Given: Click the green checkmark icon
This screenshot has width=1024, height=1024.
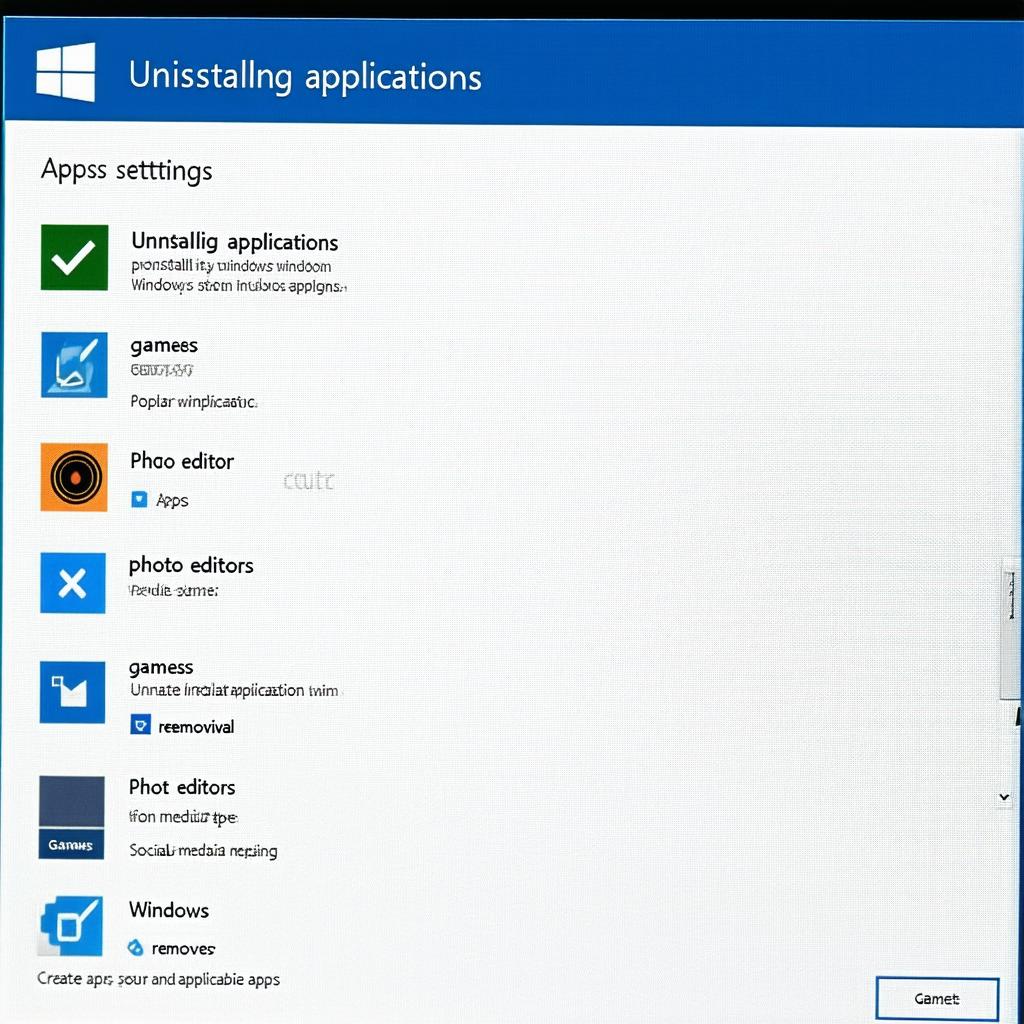Looking at the screenshot, I should (x=74, y=257).
